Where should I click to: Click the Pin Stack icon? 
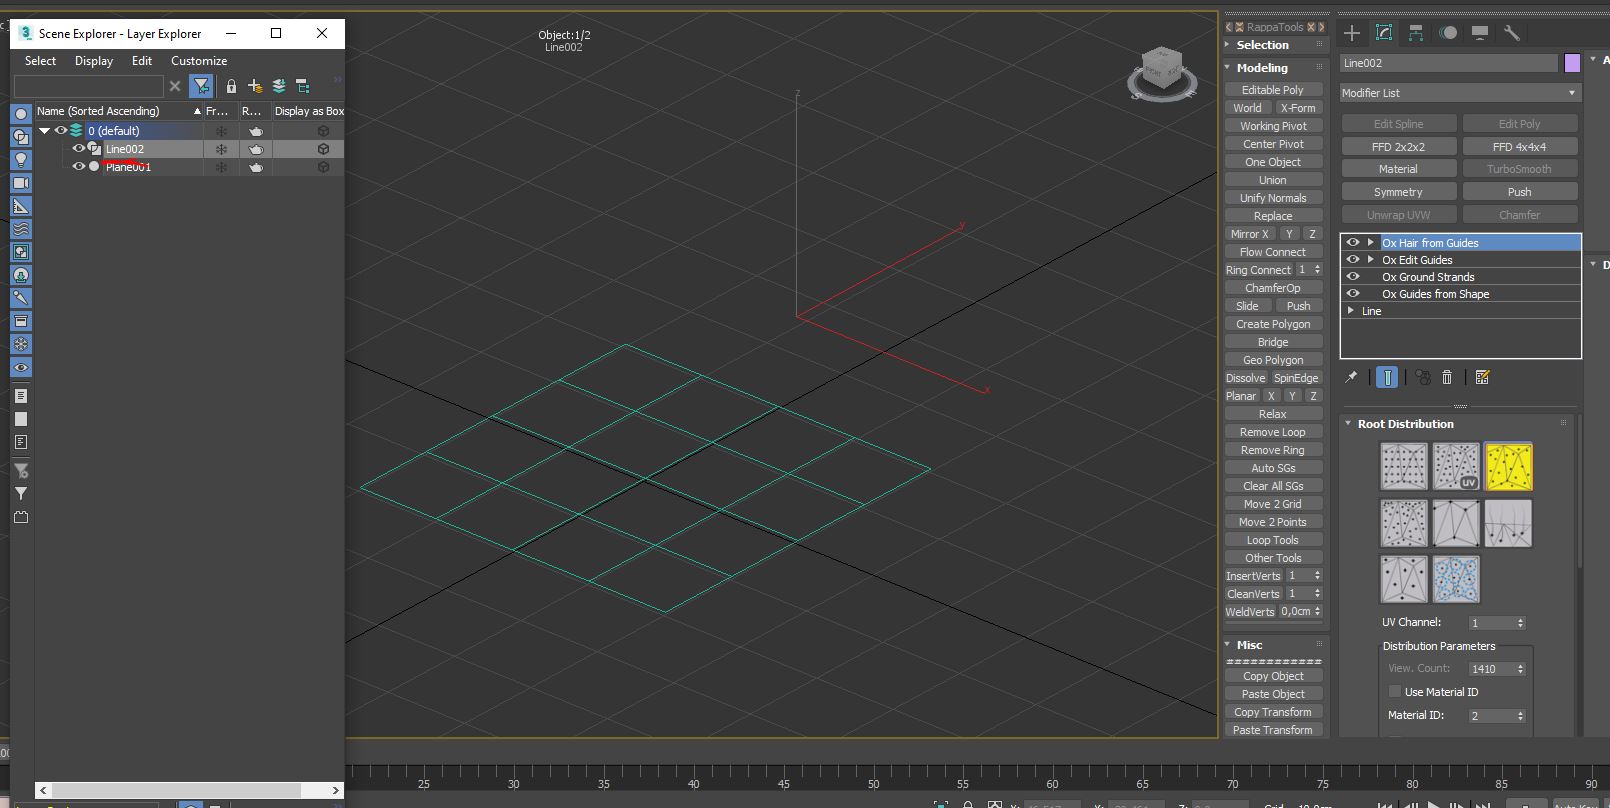(1351, 377)
